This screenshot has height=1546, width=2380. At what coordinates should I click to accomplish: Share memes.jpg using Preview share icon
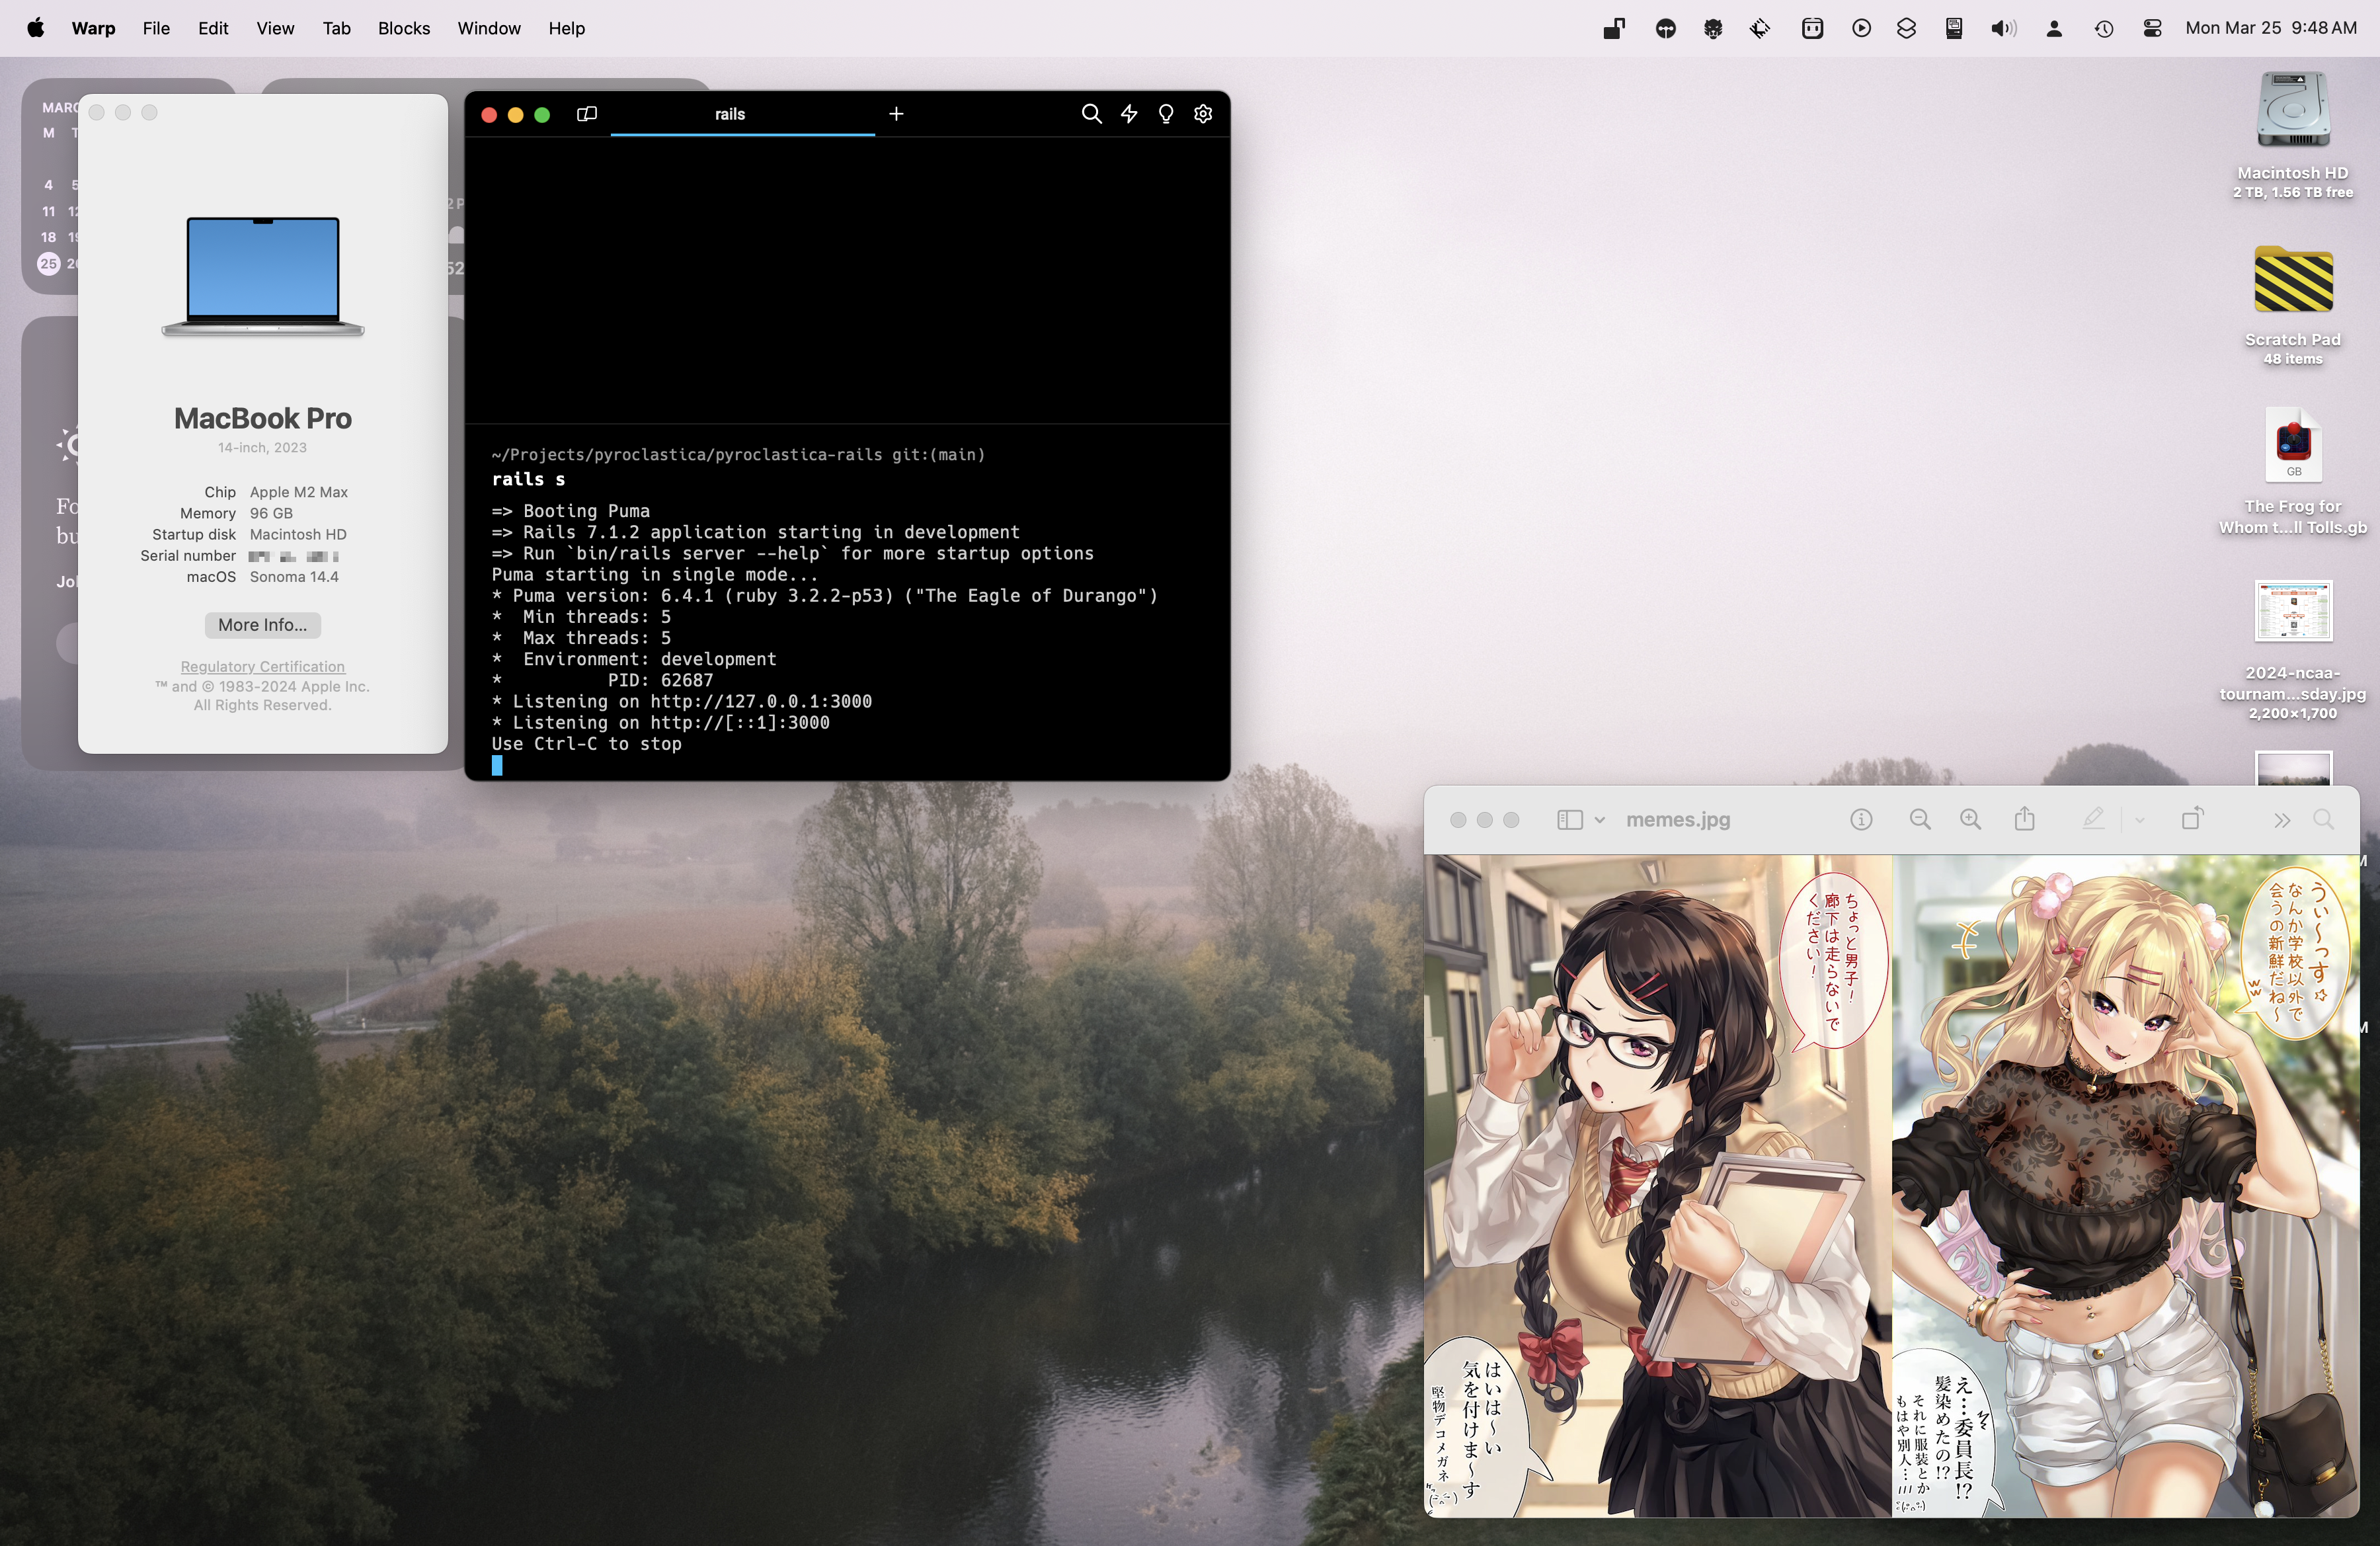[2025, 820]
